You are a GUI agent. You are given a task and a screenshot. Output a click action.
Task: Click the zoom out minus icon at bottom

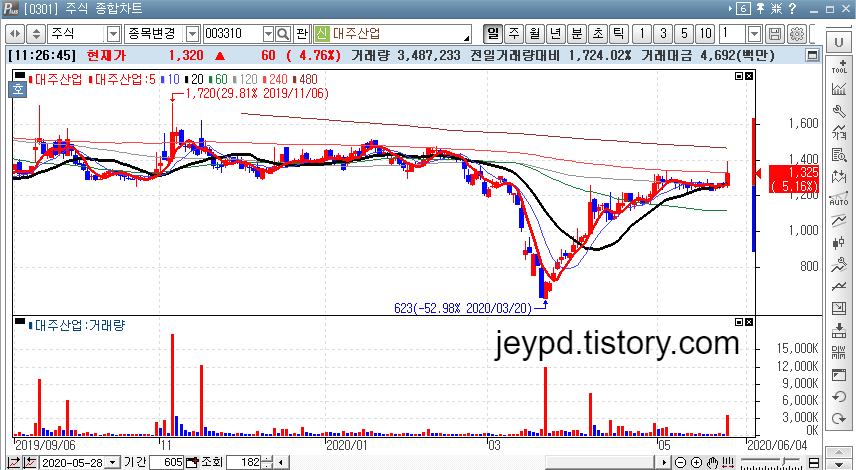click(x=680, y=463)
